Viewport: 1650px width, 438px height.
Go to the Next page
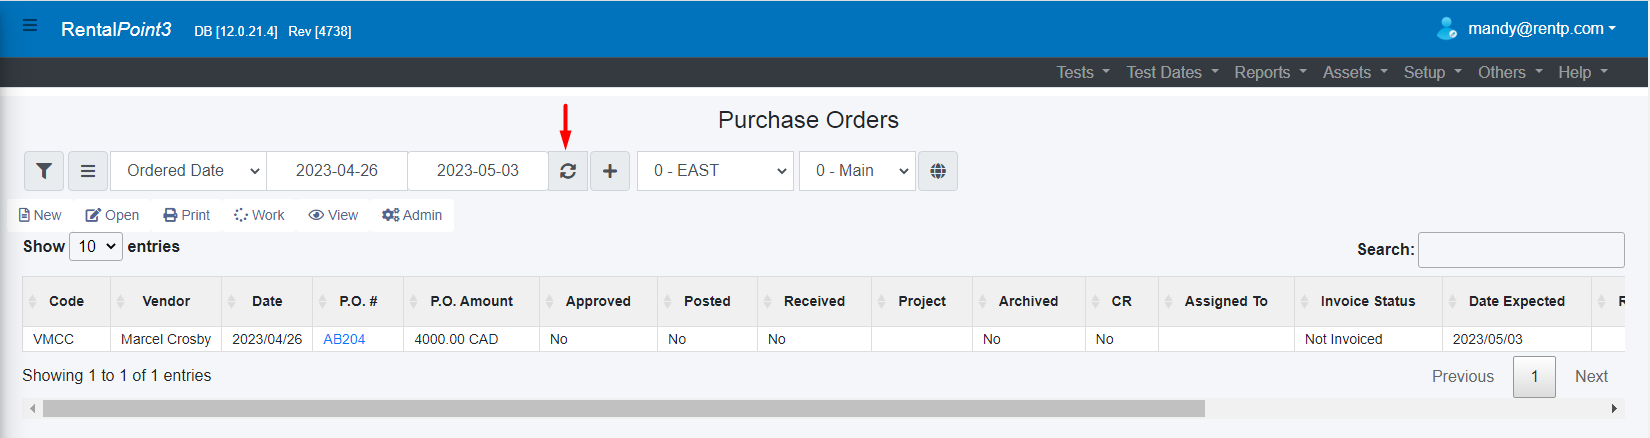click(x=1591, y=376)
